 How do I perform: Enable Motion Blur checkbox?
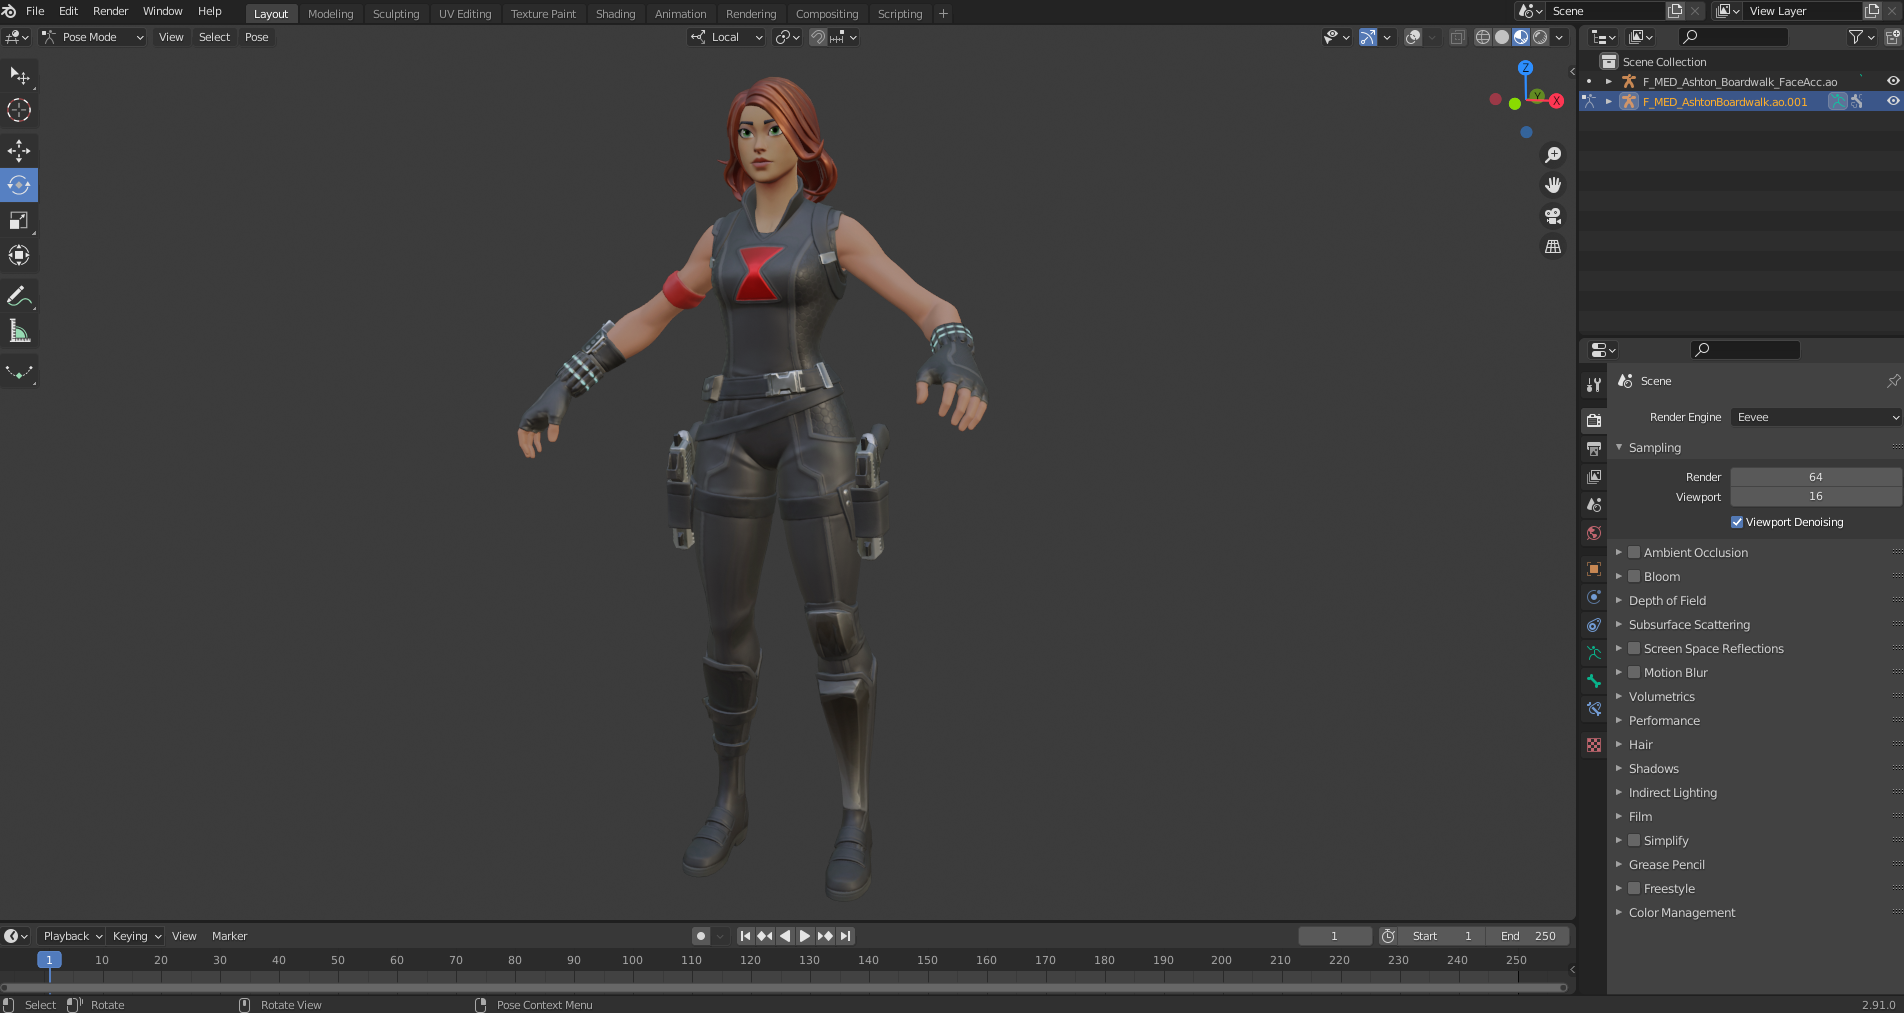(x=1634, y=672)
